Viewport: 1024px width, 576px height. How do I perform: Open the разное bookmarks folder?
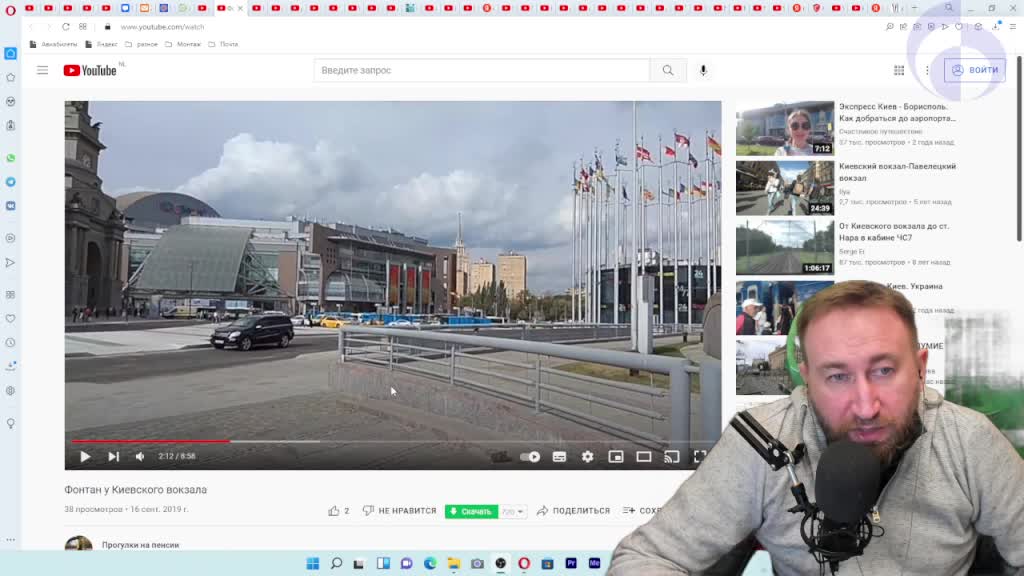(142, 44)
